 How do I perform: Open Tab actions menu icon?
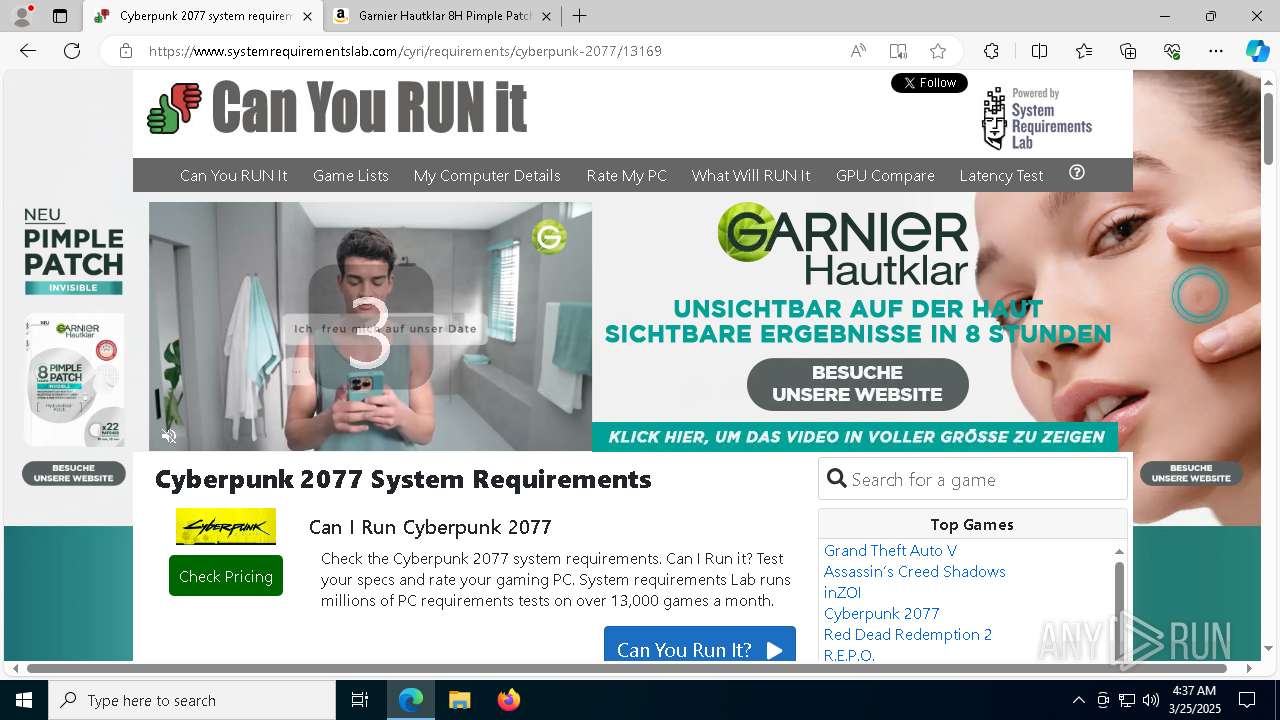60,16
